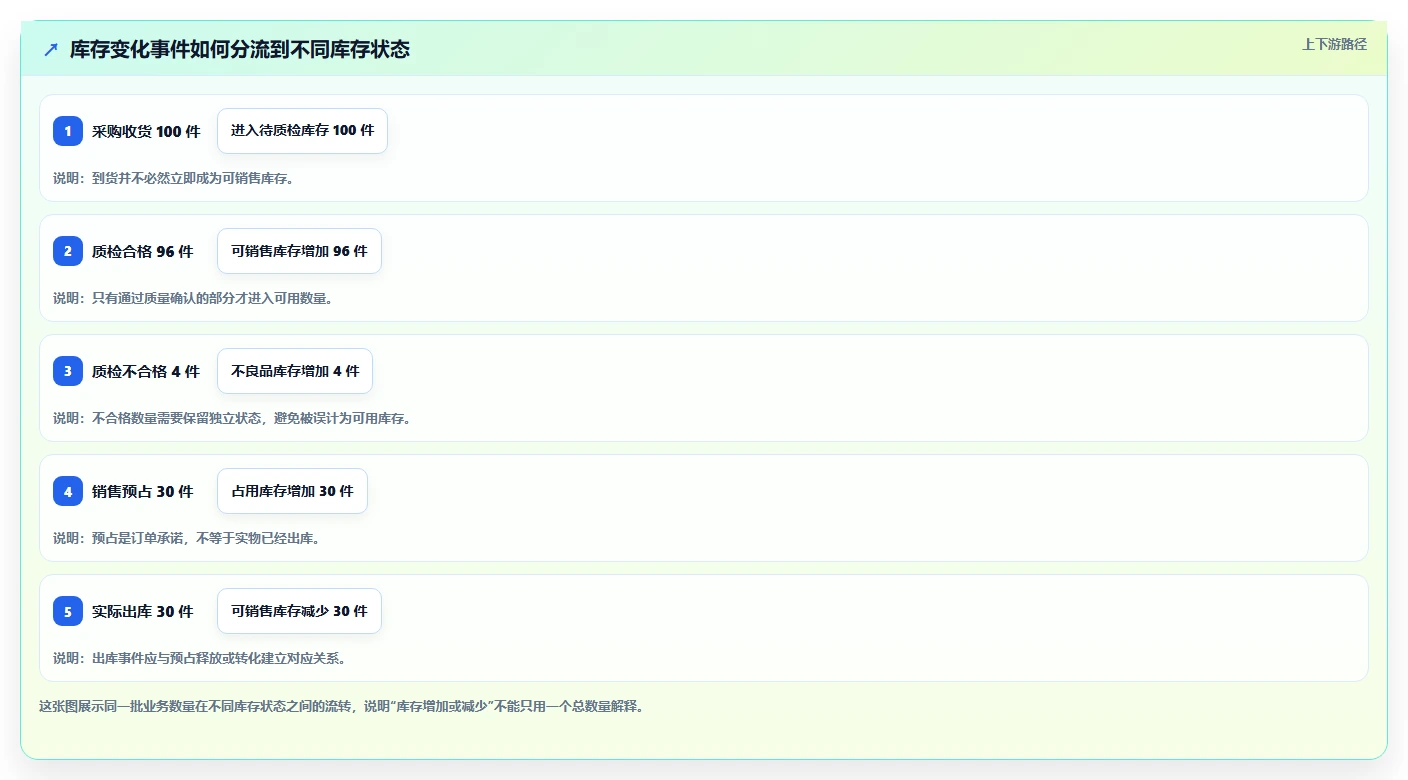Select the 销售预占 30 件 label
The image size is (1408, 780).
point(142,491)
